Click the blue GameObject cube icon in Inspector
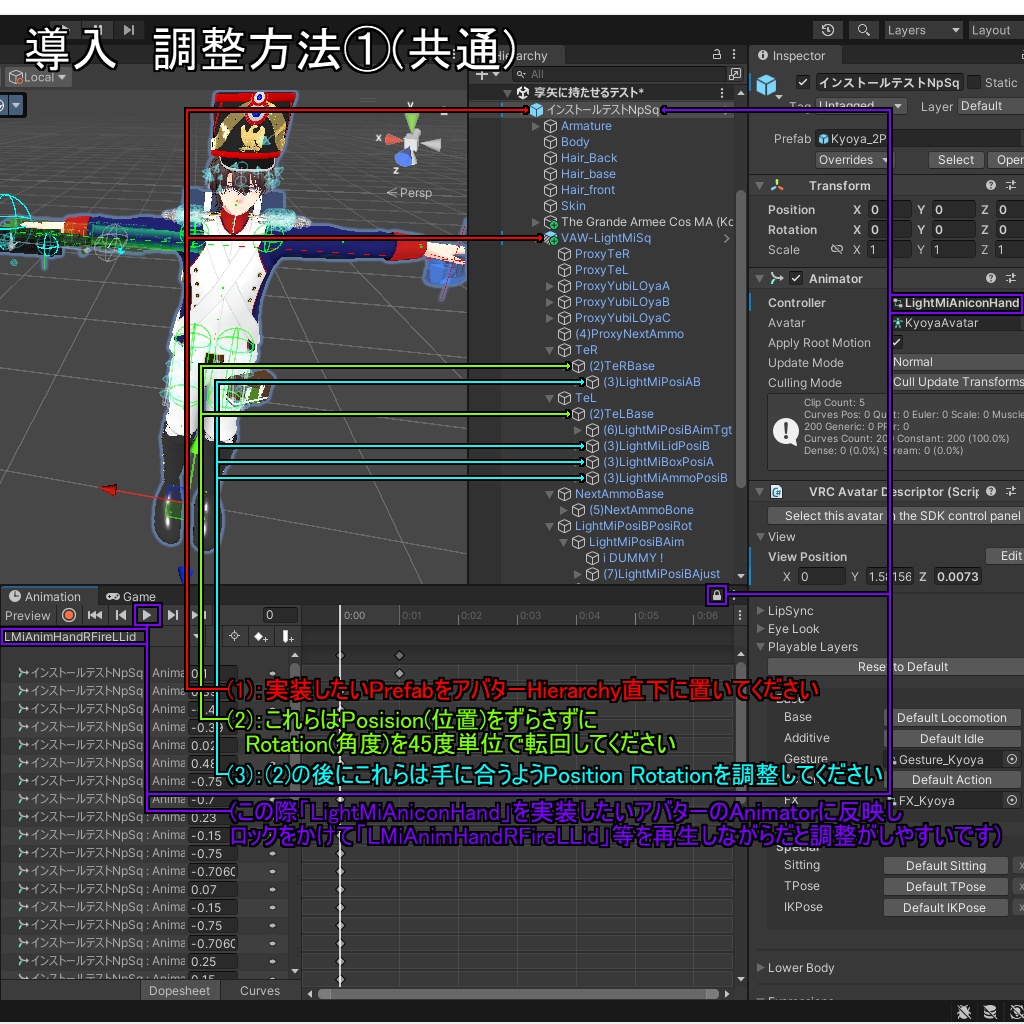 (766, 85)
